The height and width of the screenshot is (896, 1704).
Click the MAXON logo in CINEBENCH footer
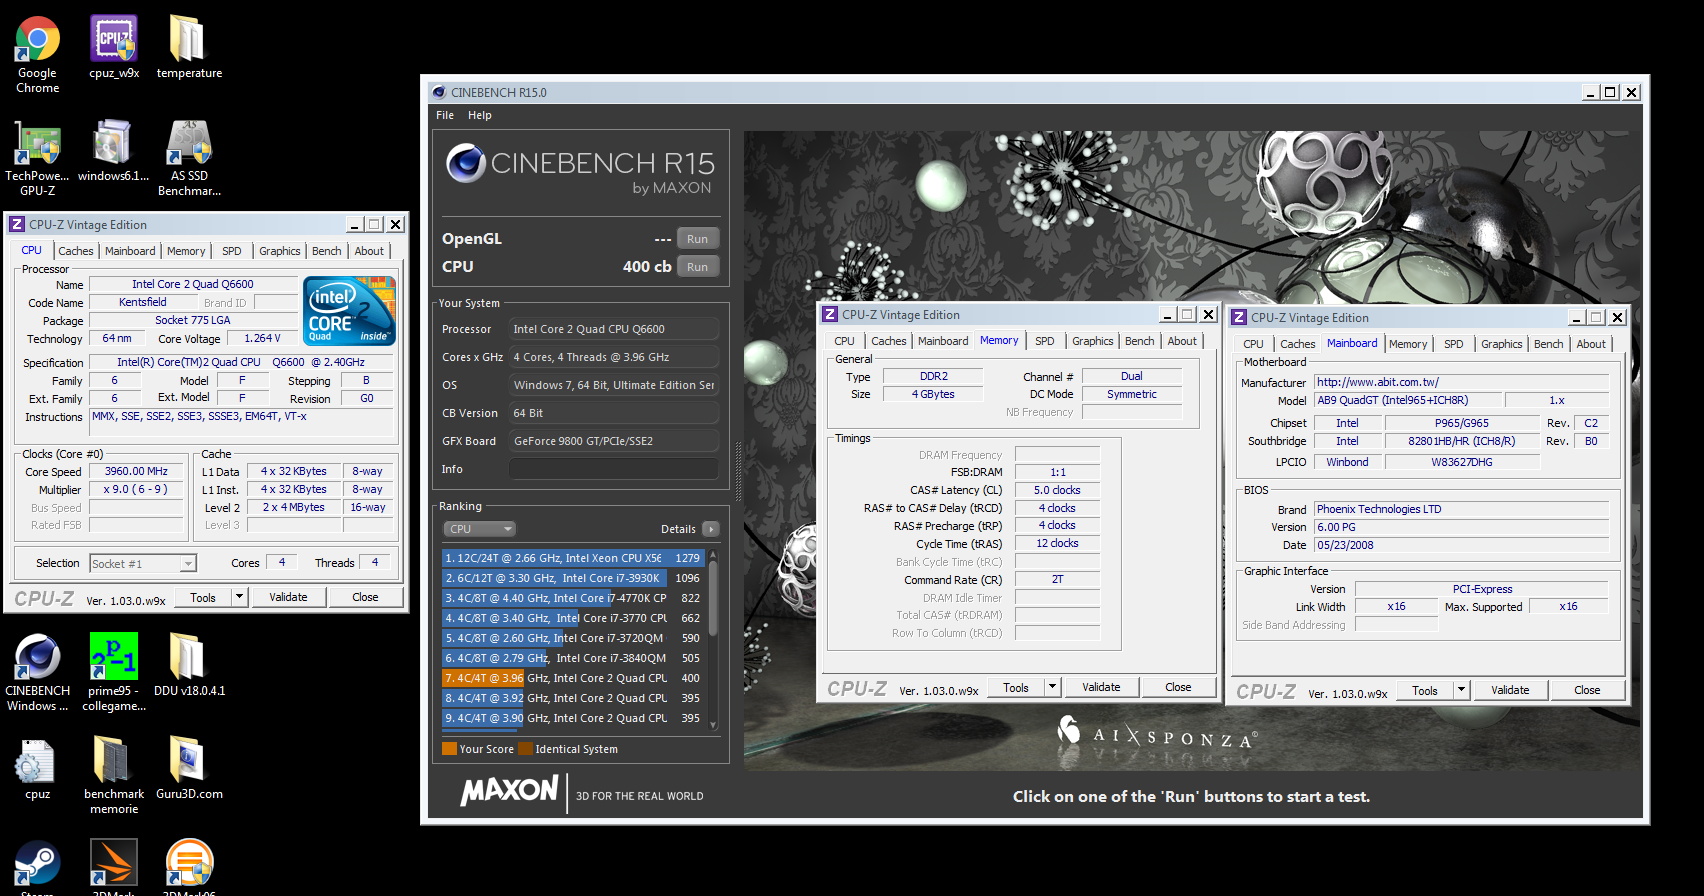click(509, 791)
